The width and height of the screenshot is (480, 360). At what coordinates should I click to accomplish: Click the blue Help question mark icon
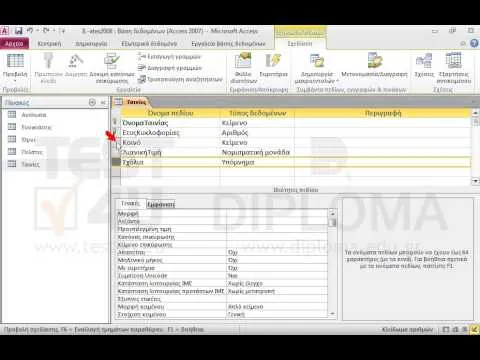[x=474, y=43]
